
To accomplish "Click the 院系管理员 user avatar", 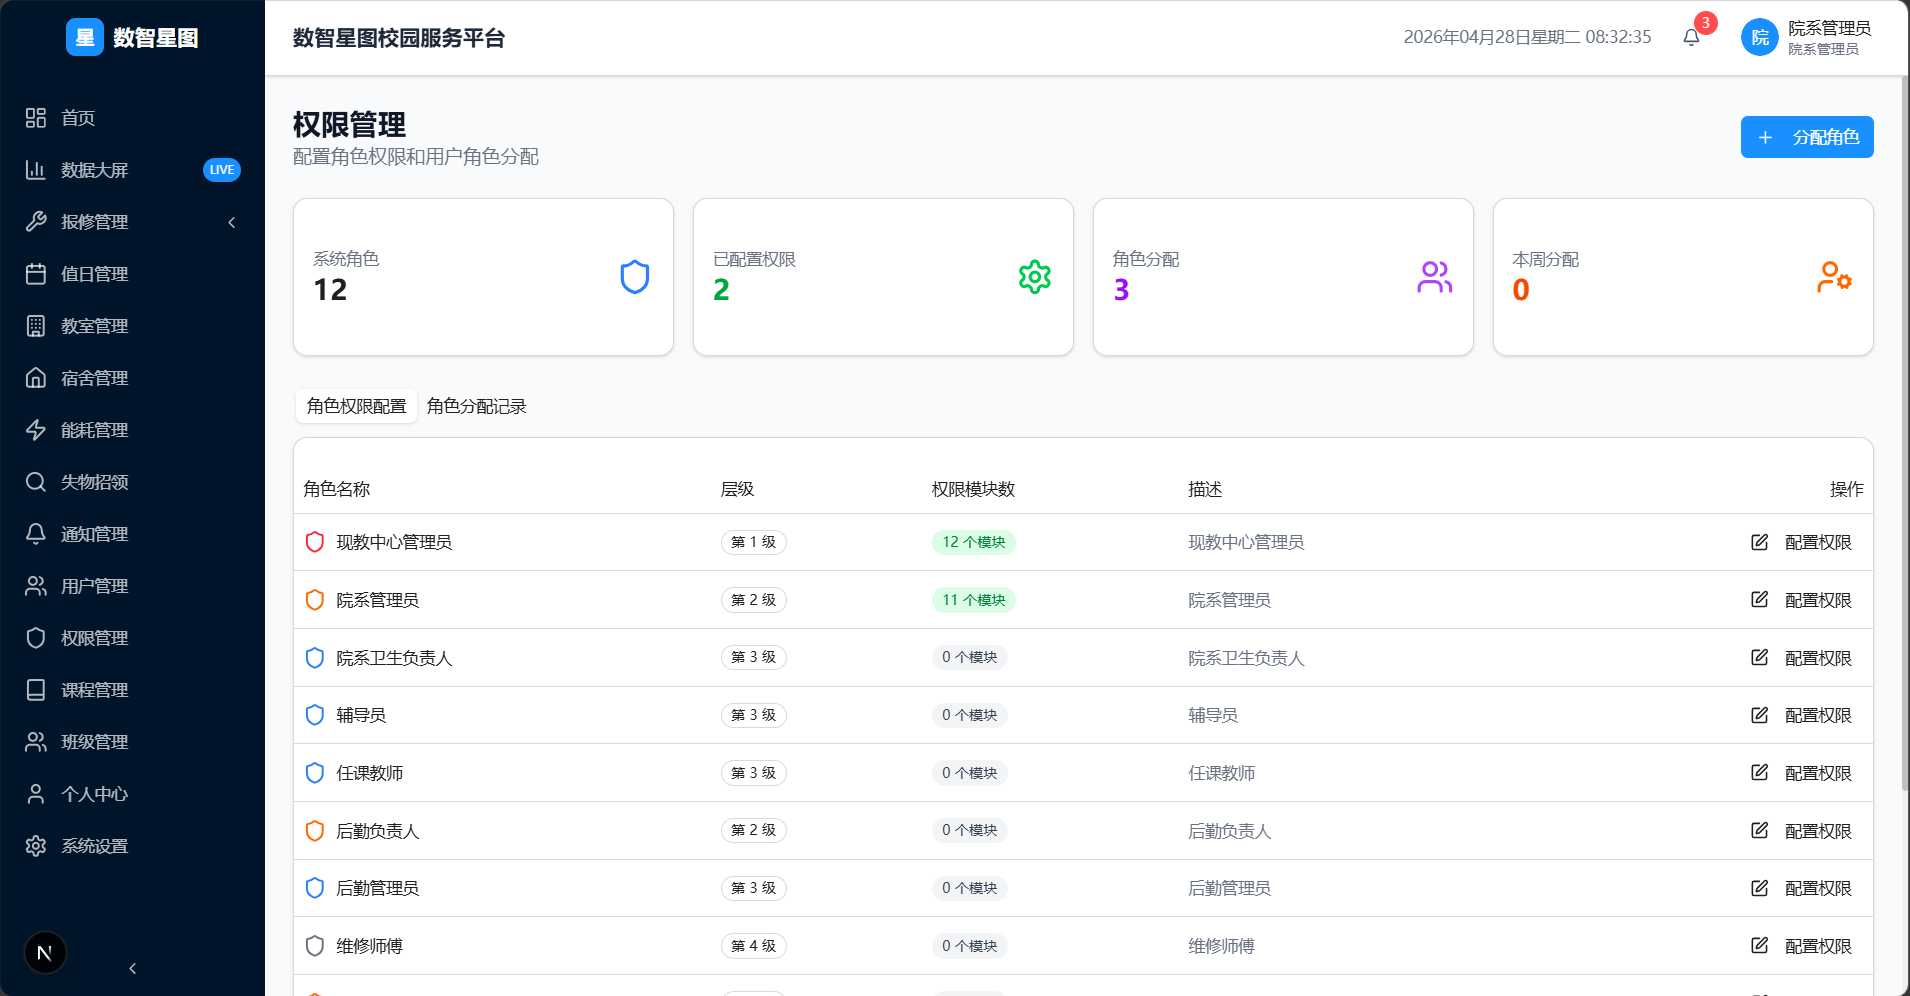I will (1760, 38).
